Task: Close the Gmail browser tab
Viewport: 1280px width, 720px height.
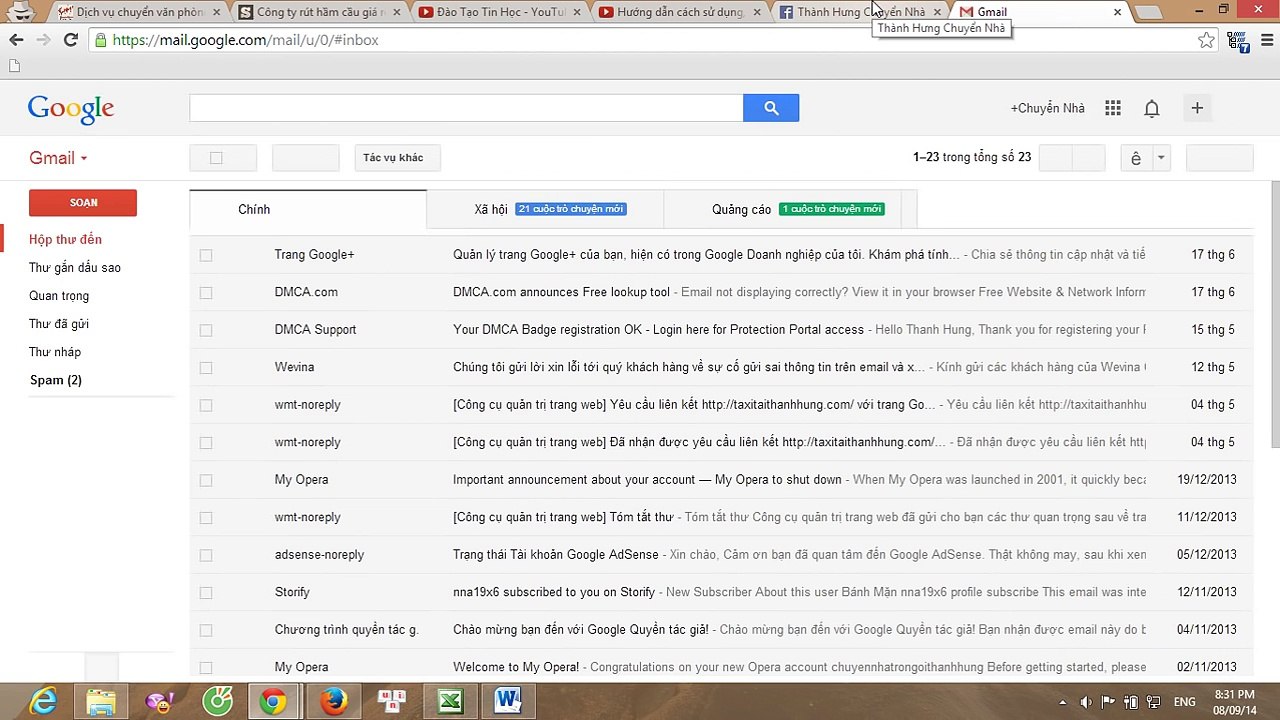Action: tap(1117, 12)
